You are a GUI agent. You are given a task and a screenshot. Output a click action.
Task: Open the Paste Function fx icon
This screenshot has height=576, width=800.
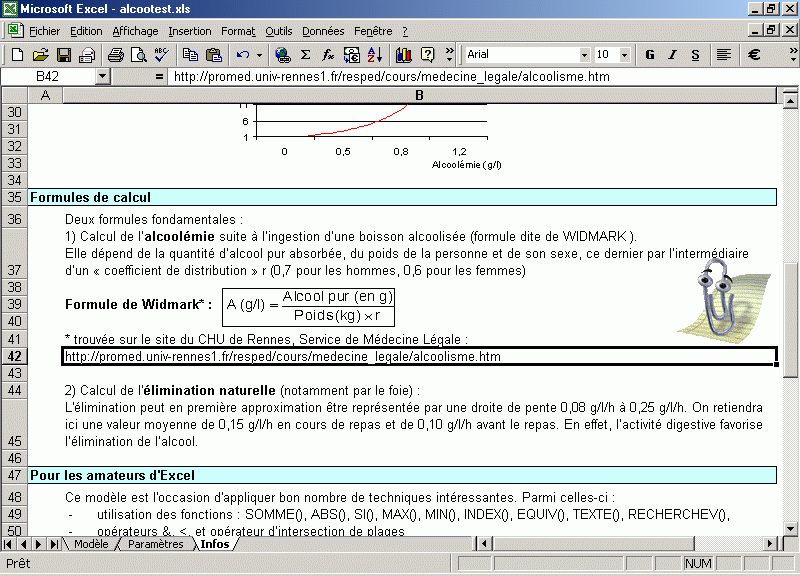coord(328,55)
